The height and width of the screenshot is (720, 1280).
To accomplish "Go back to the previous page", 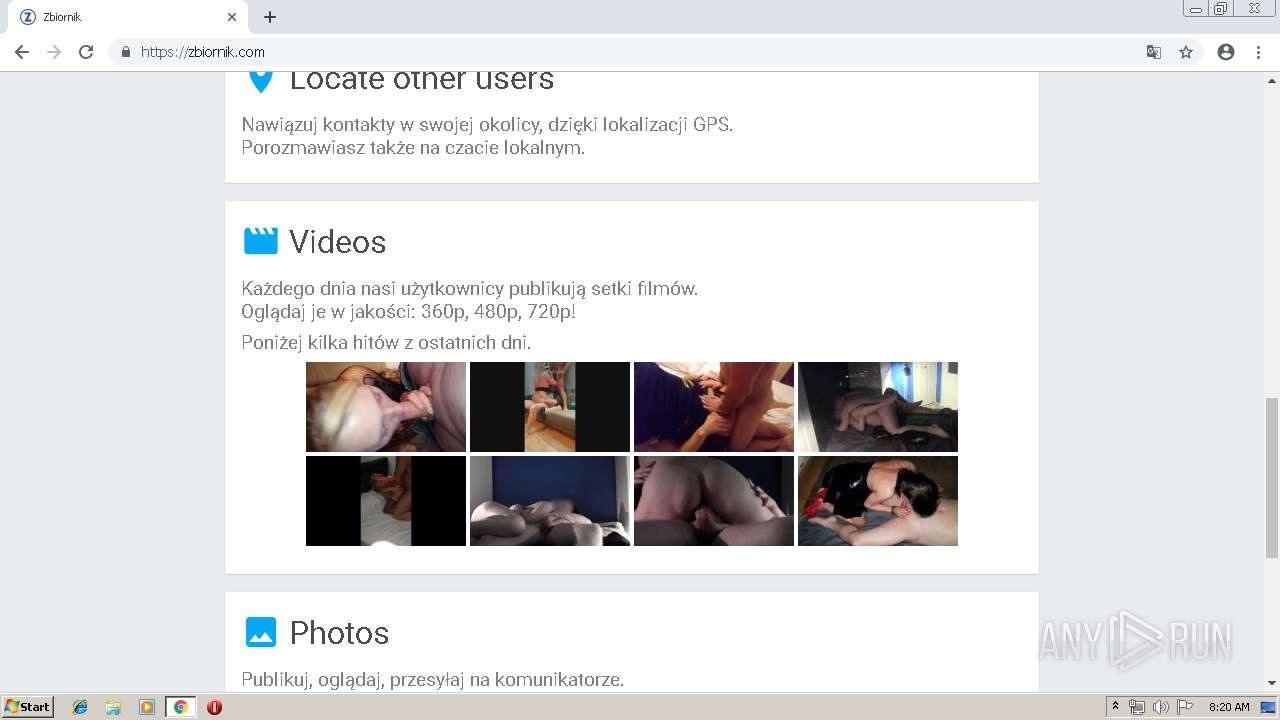I will [x=22, y=52].
